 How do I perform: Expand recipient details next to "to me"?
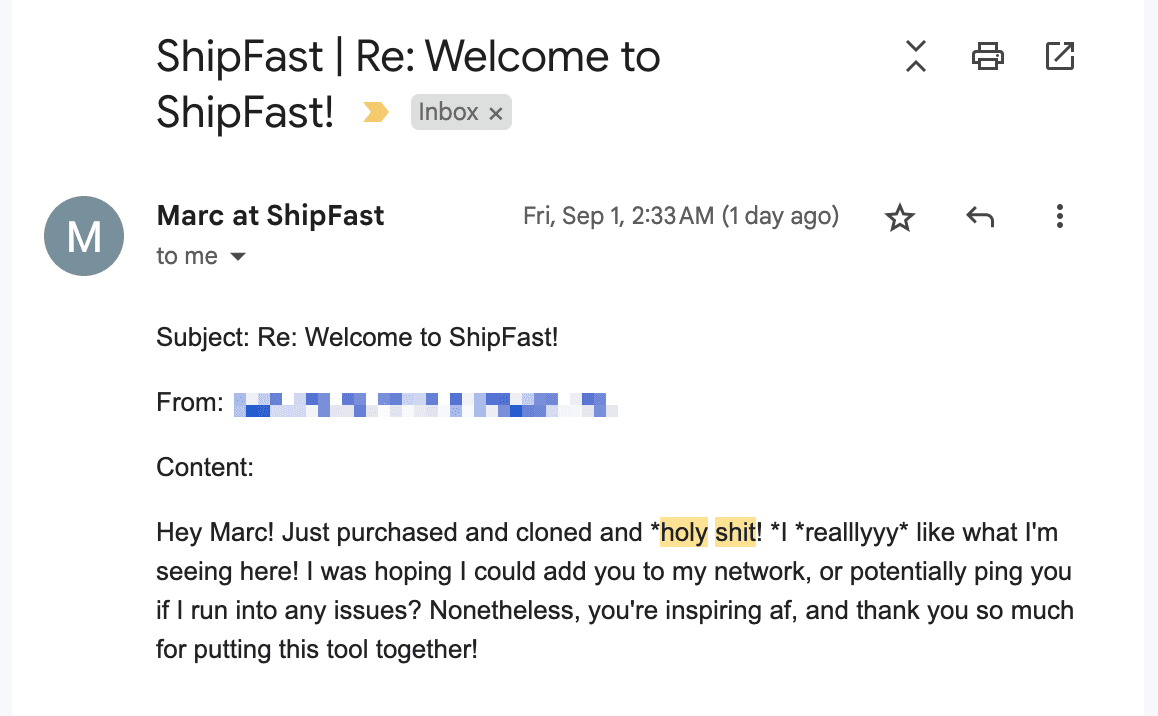pos(238,257)
